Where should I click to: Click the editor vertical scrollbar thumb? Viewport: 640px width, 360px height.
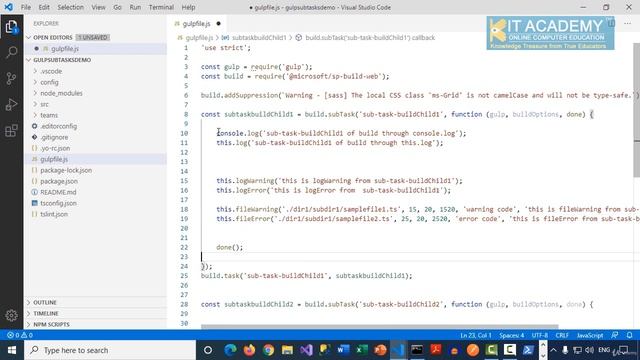tap(637, 110)
